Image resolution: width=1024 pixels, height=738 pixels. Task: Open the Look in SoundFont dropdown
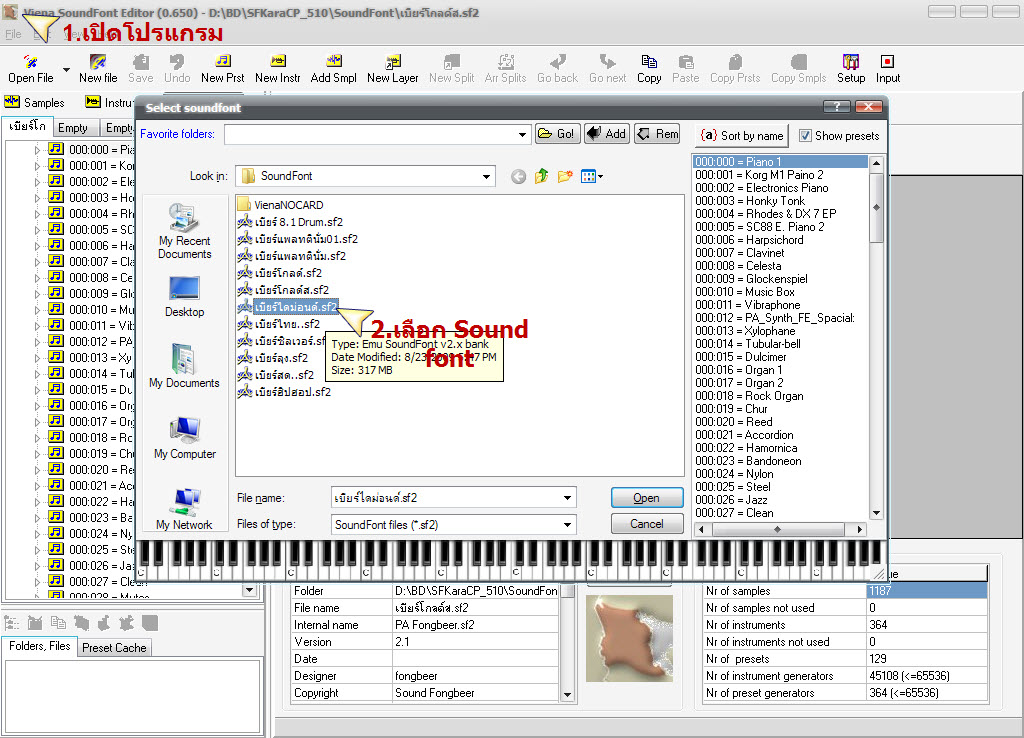(x=486, y=176)
